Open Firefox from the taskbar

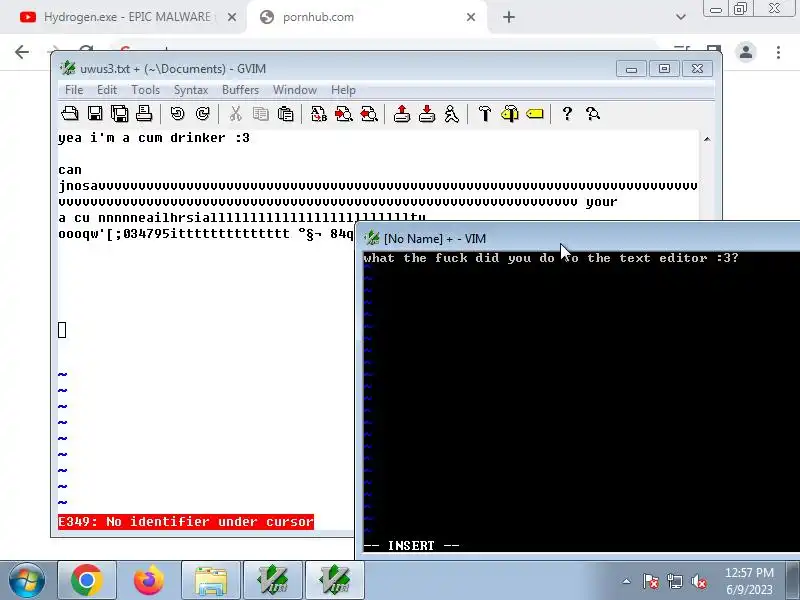[x=148, y=580]
